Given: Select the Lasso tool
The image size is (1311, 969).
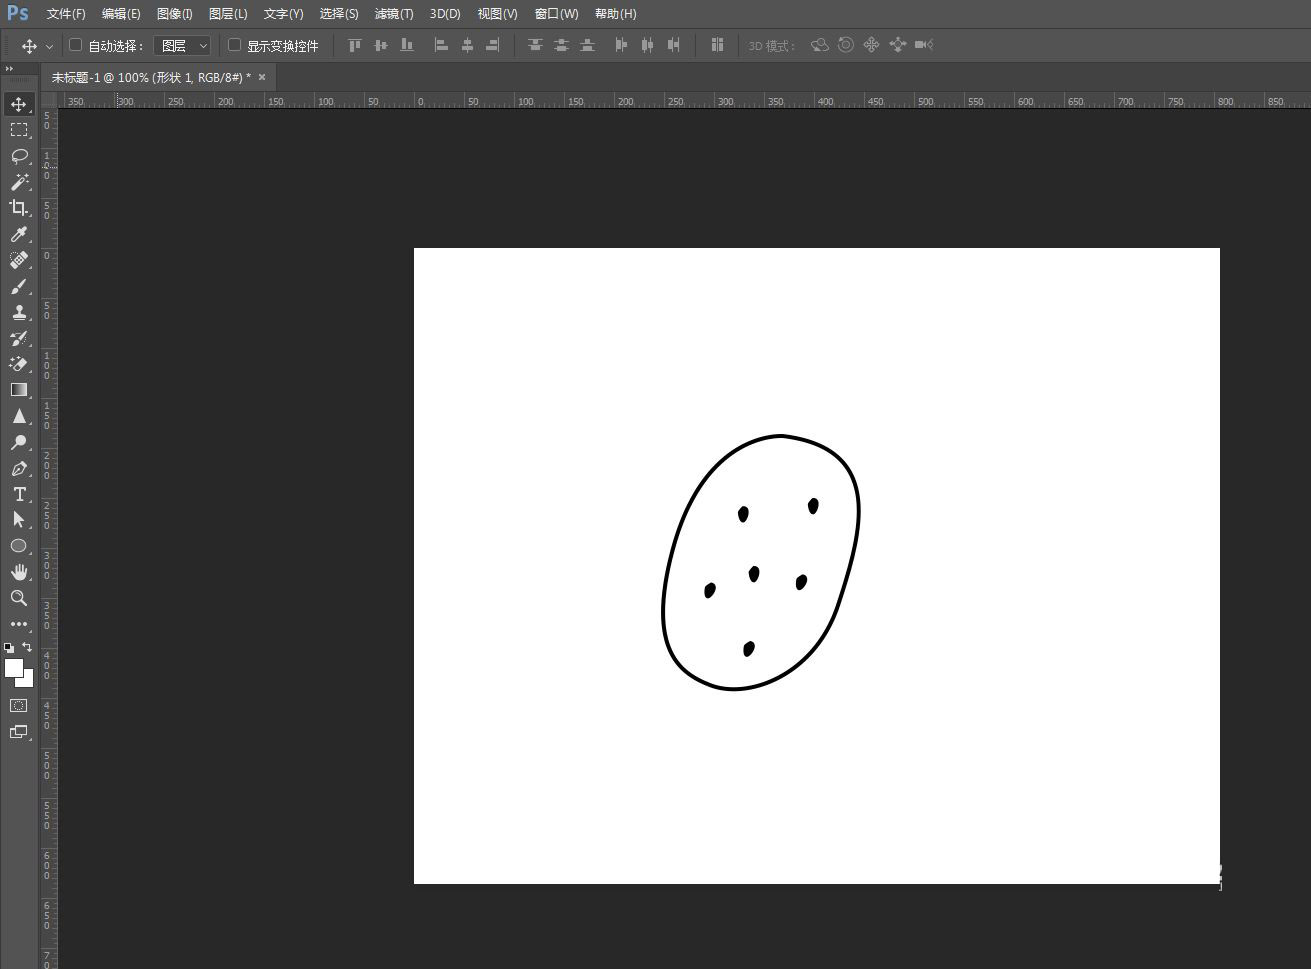Looking at the screenshot, I should 18,156.
